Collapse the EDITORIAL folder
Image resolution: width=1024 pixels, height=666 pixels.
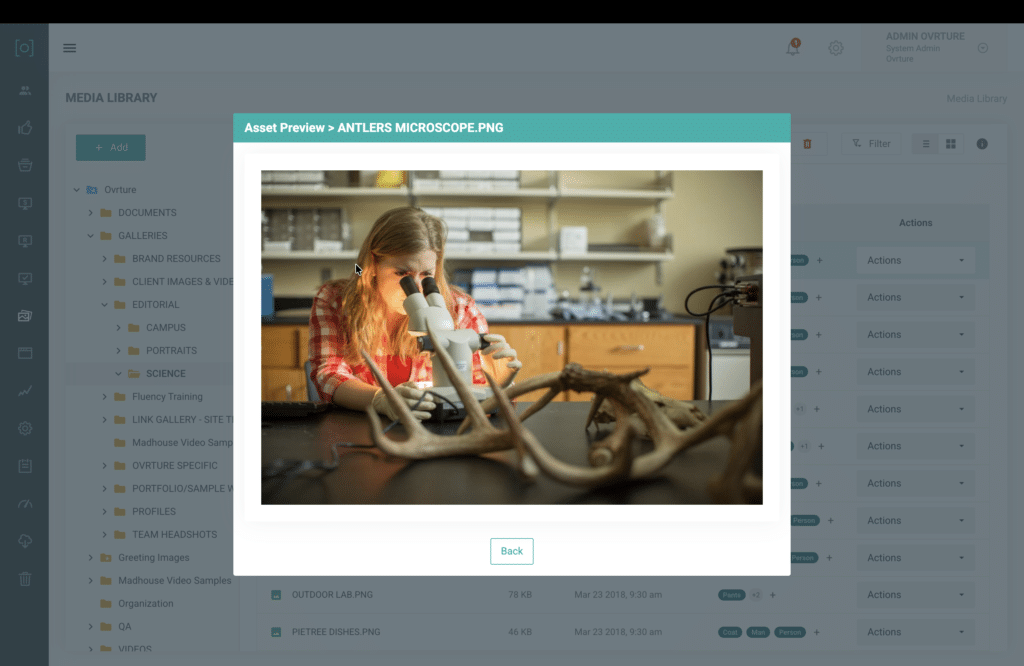tap(105, 305)
